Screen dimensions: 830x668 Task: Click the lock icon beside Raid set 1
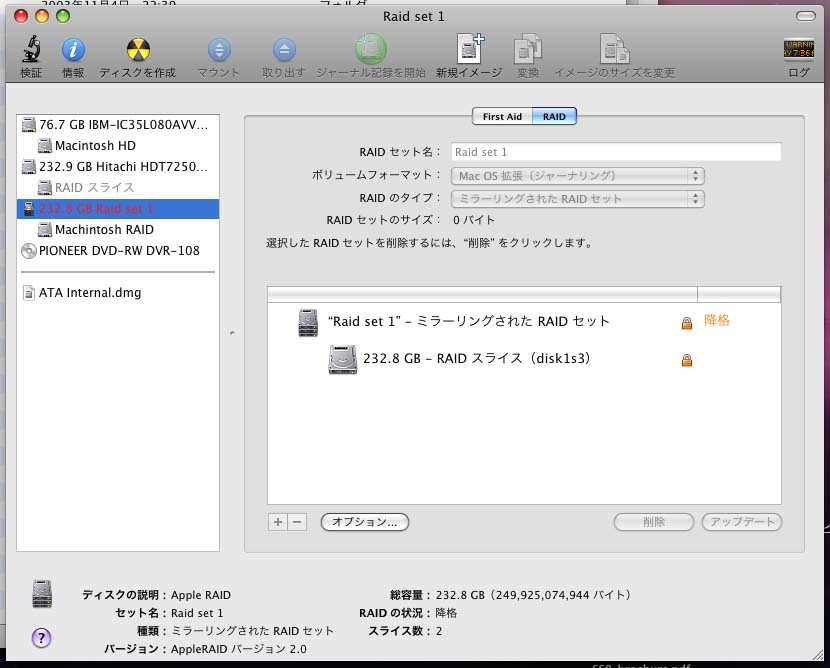[686, 323]
